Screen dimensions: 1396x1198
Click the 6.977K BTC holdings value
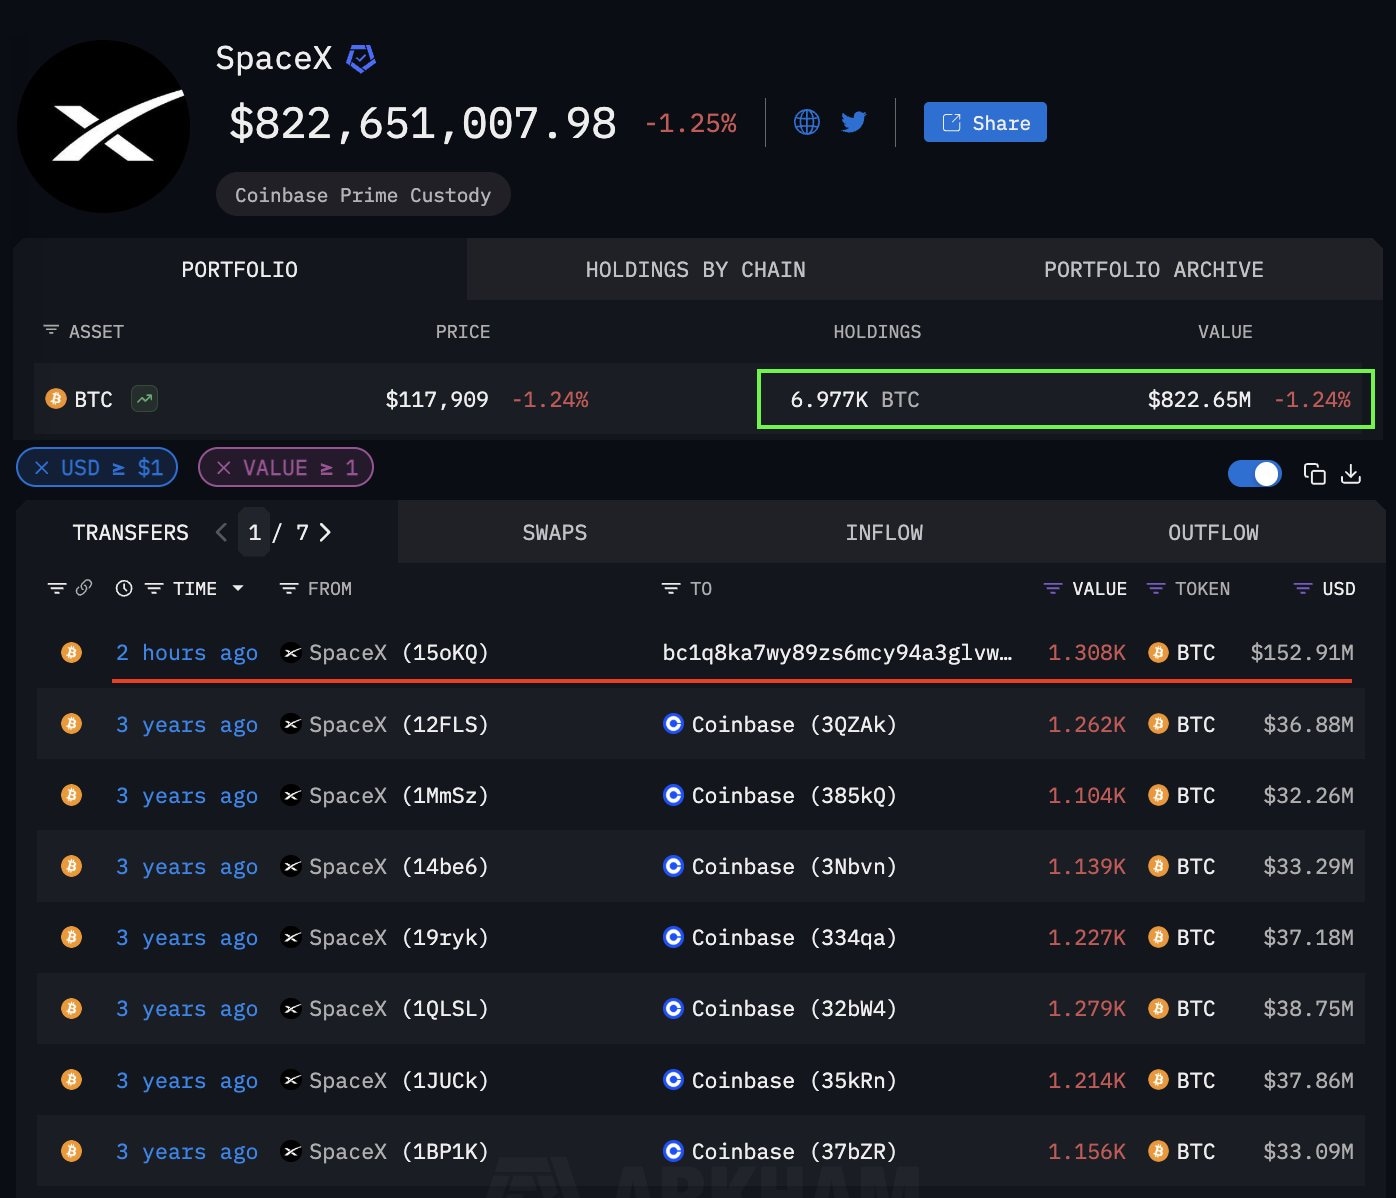pyautogui.click(x=855, y=399)
